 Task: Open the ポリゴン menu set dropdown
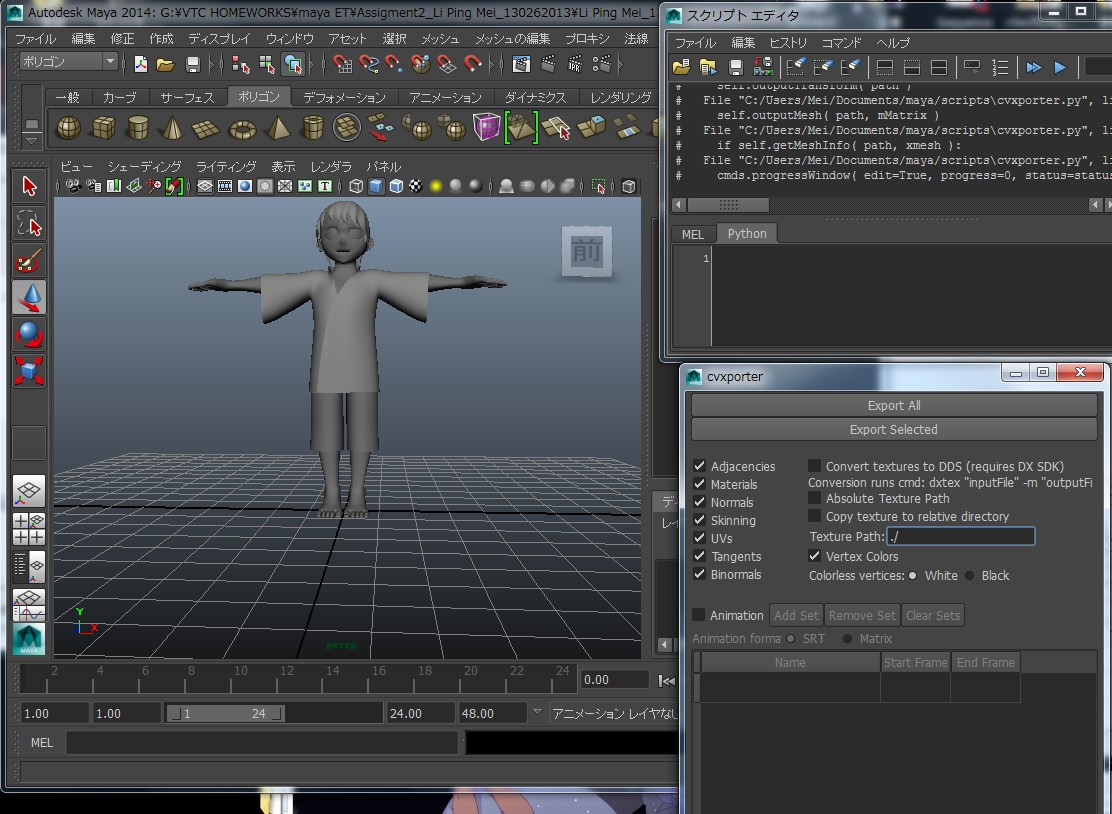[68, 62]
